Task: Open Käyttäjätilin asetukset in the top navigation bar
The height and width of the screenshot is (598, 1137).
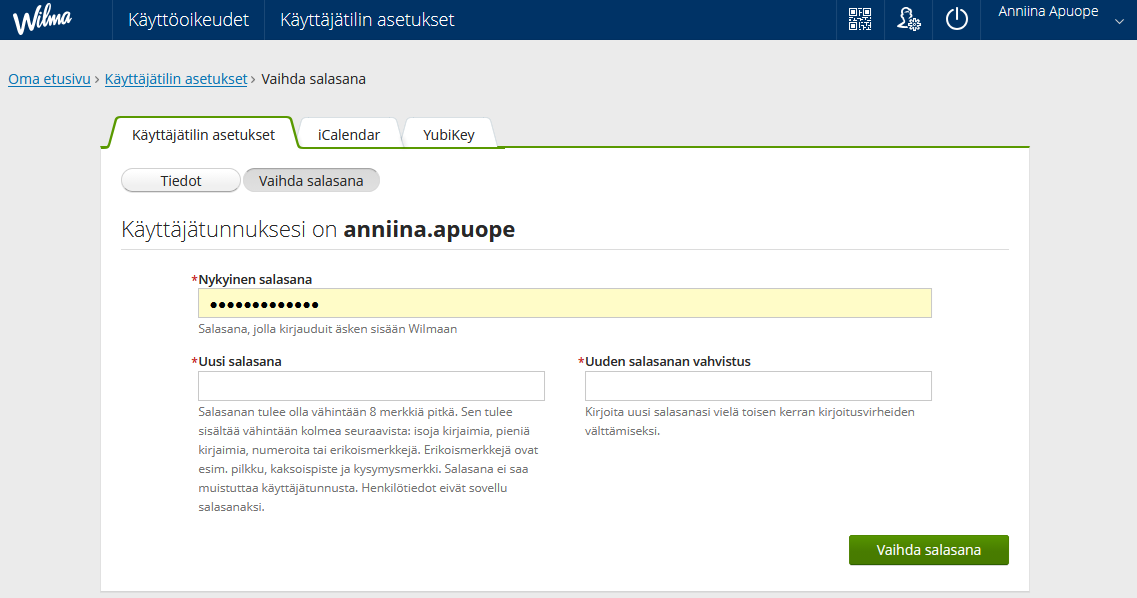Action: pyautogui.click(x=367, y=20)
